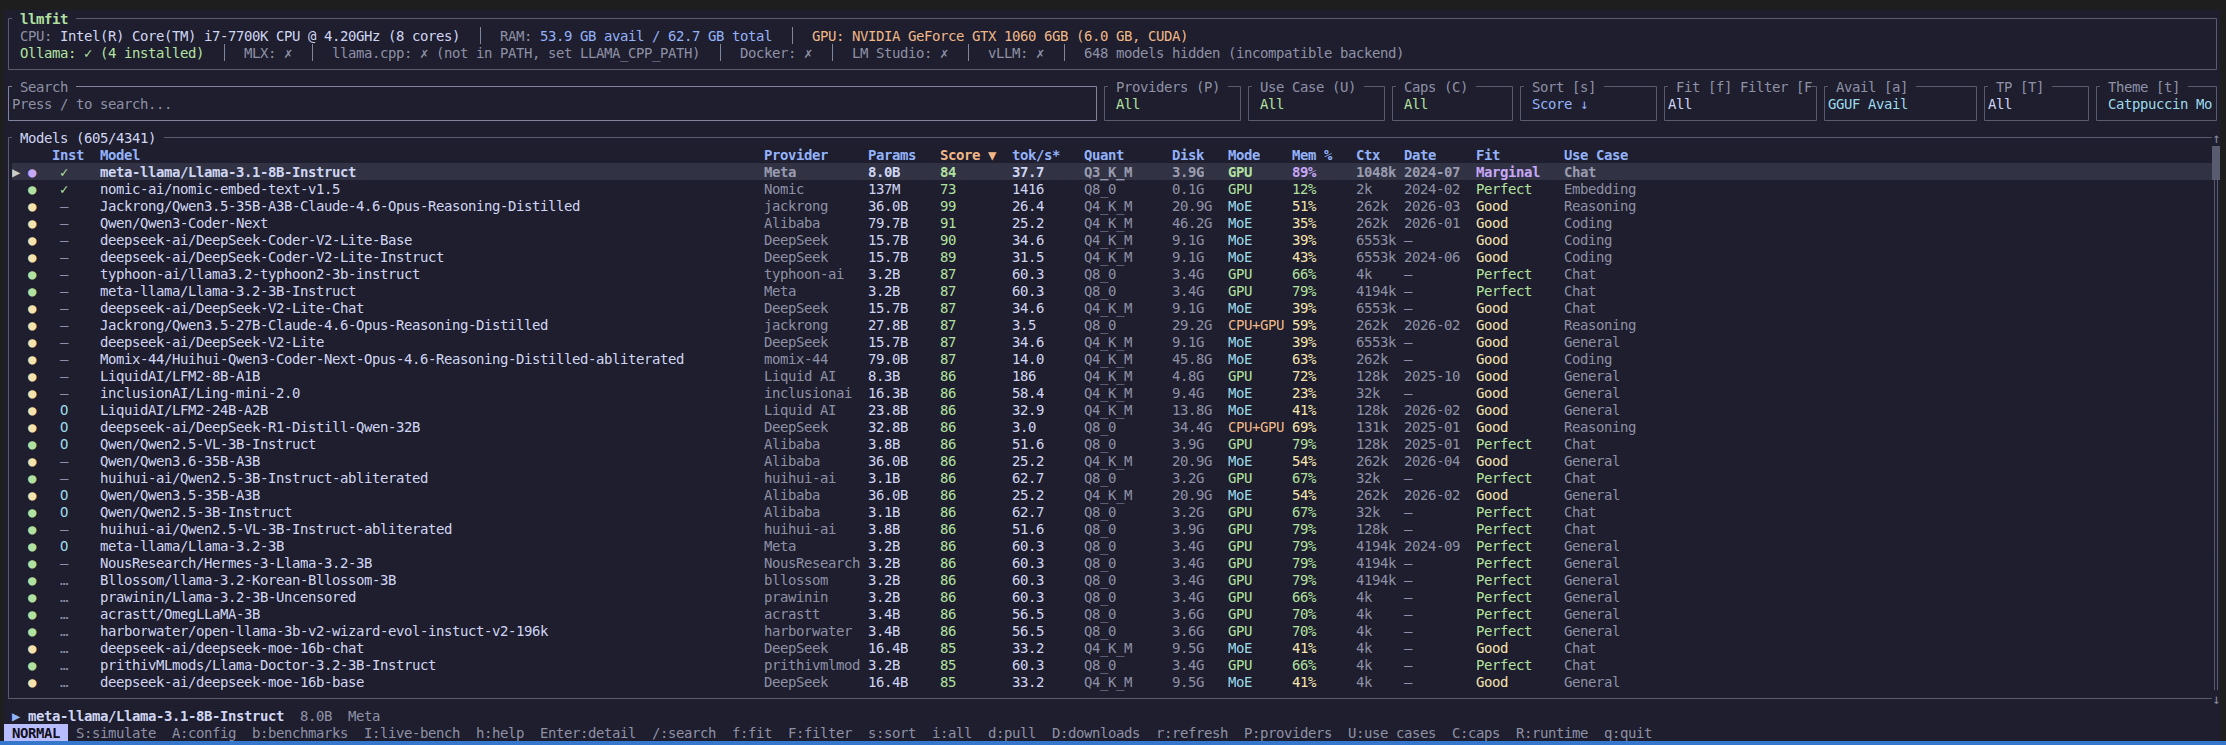Click install marker of Qwen/Qwen3.5-35B-A3B row
The height and width of the screenshot is (745, 2226).
click(64, 495)
